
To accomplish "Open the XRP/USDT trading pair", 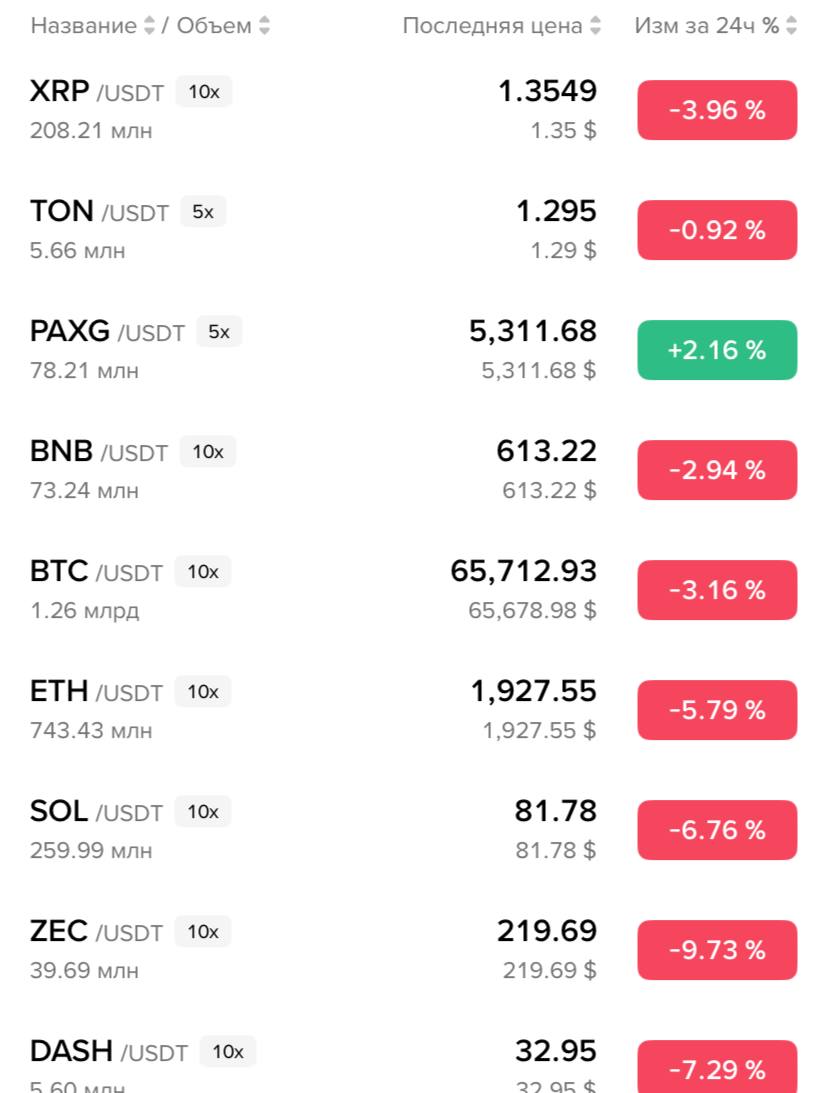I will (414, 110).
